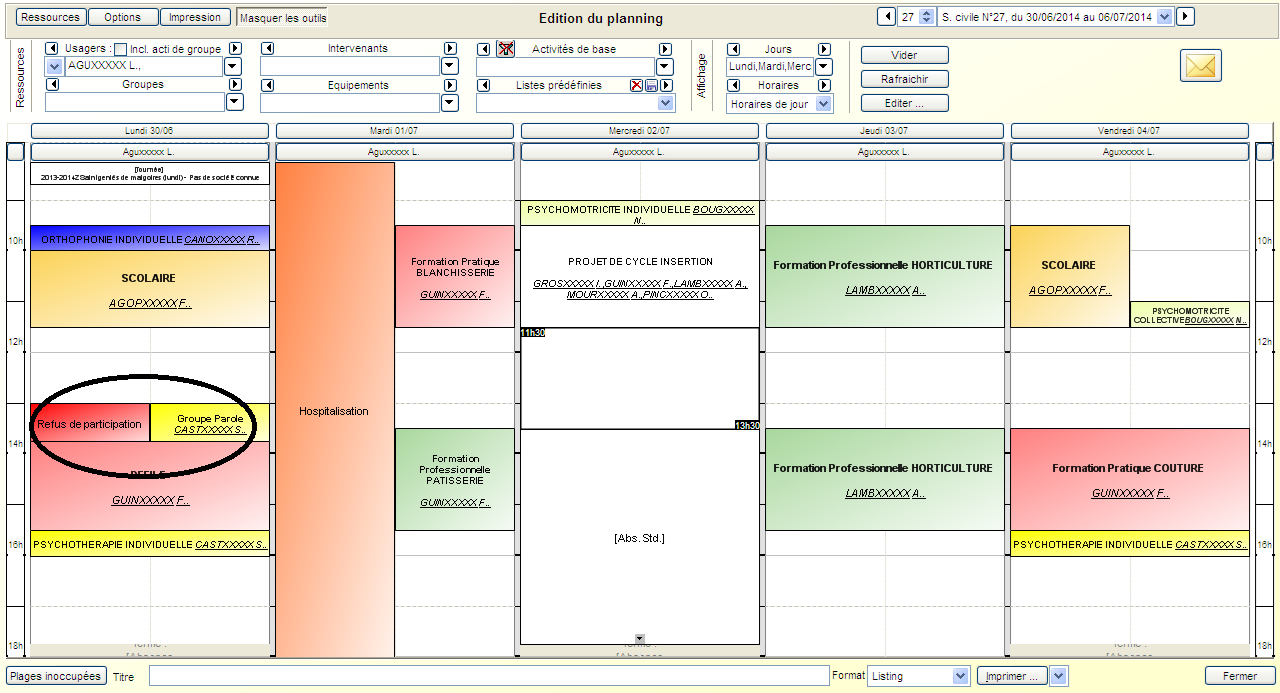Open the Groupes dropdown arrow

[235, 102]
